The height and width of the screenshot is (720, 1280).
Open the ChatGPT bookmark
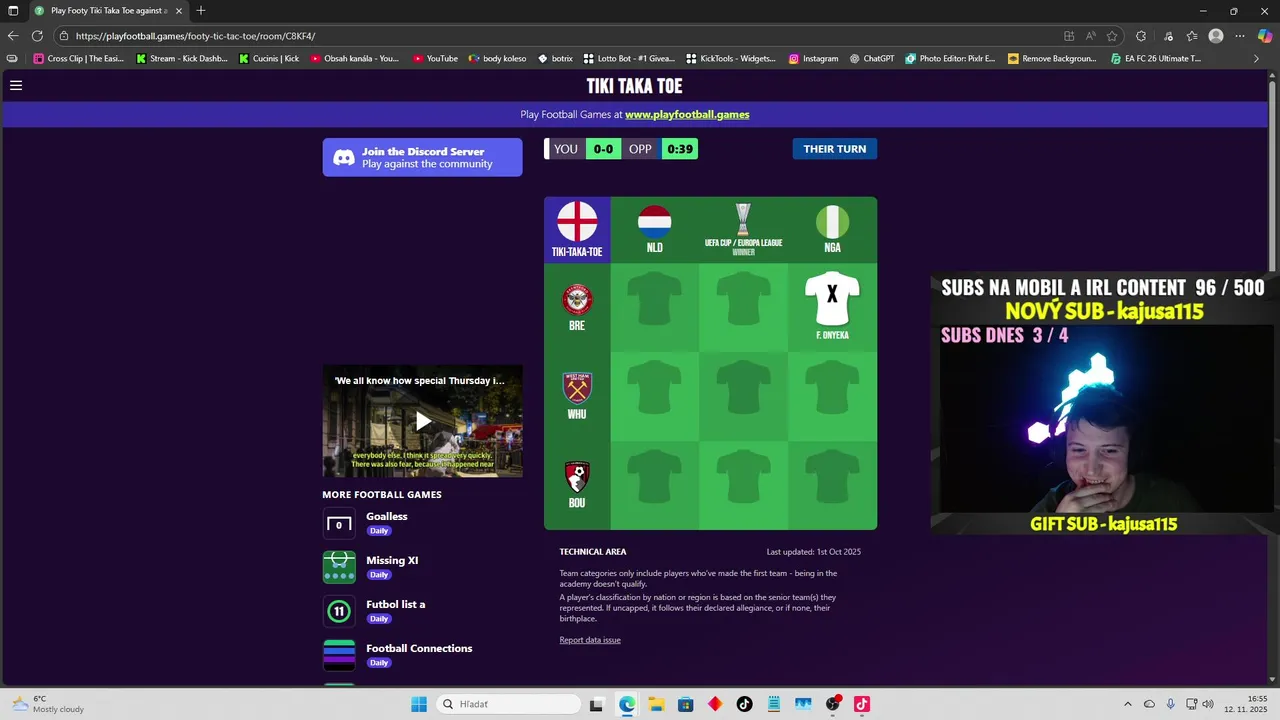(x=872, y=59)
